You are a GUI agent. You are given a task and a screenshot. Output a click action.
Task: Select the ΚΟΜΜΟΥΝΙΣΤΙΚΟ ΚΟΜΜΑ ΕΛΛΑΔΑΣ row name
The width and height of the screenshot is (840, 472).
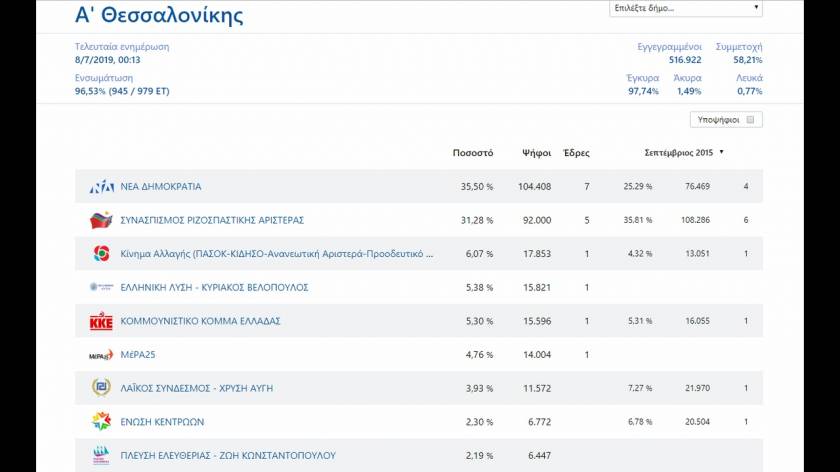(200, 321)
